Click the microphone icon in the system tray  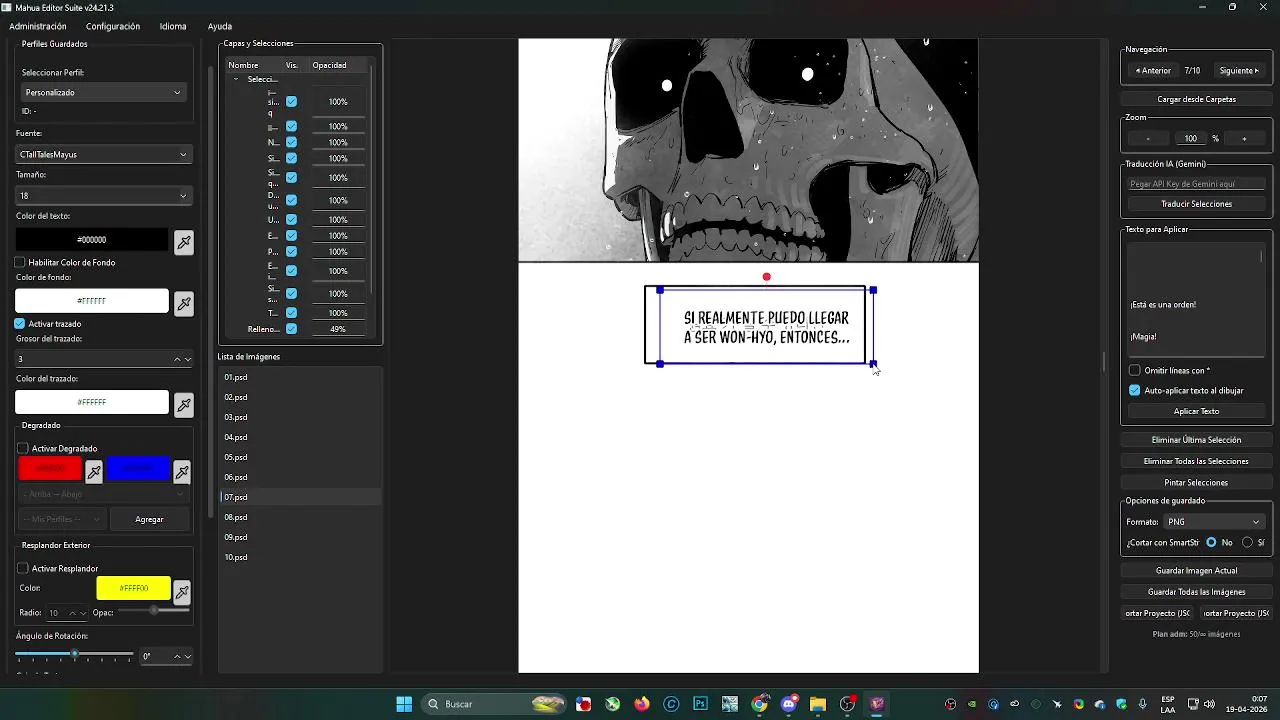[1142, 704]
